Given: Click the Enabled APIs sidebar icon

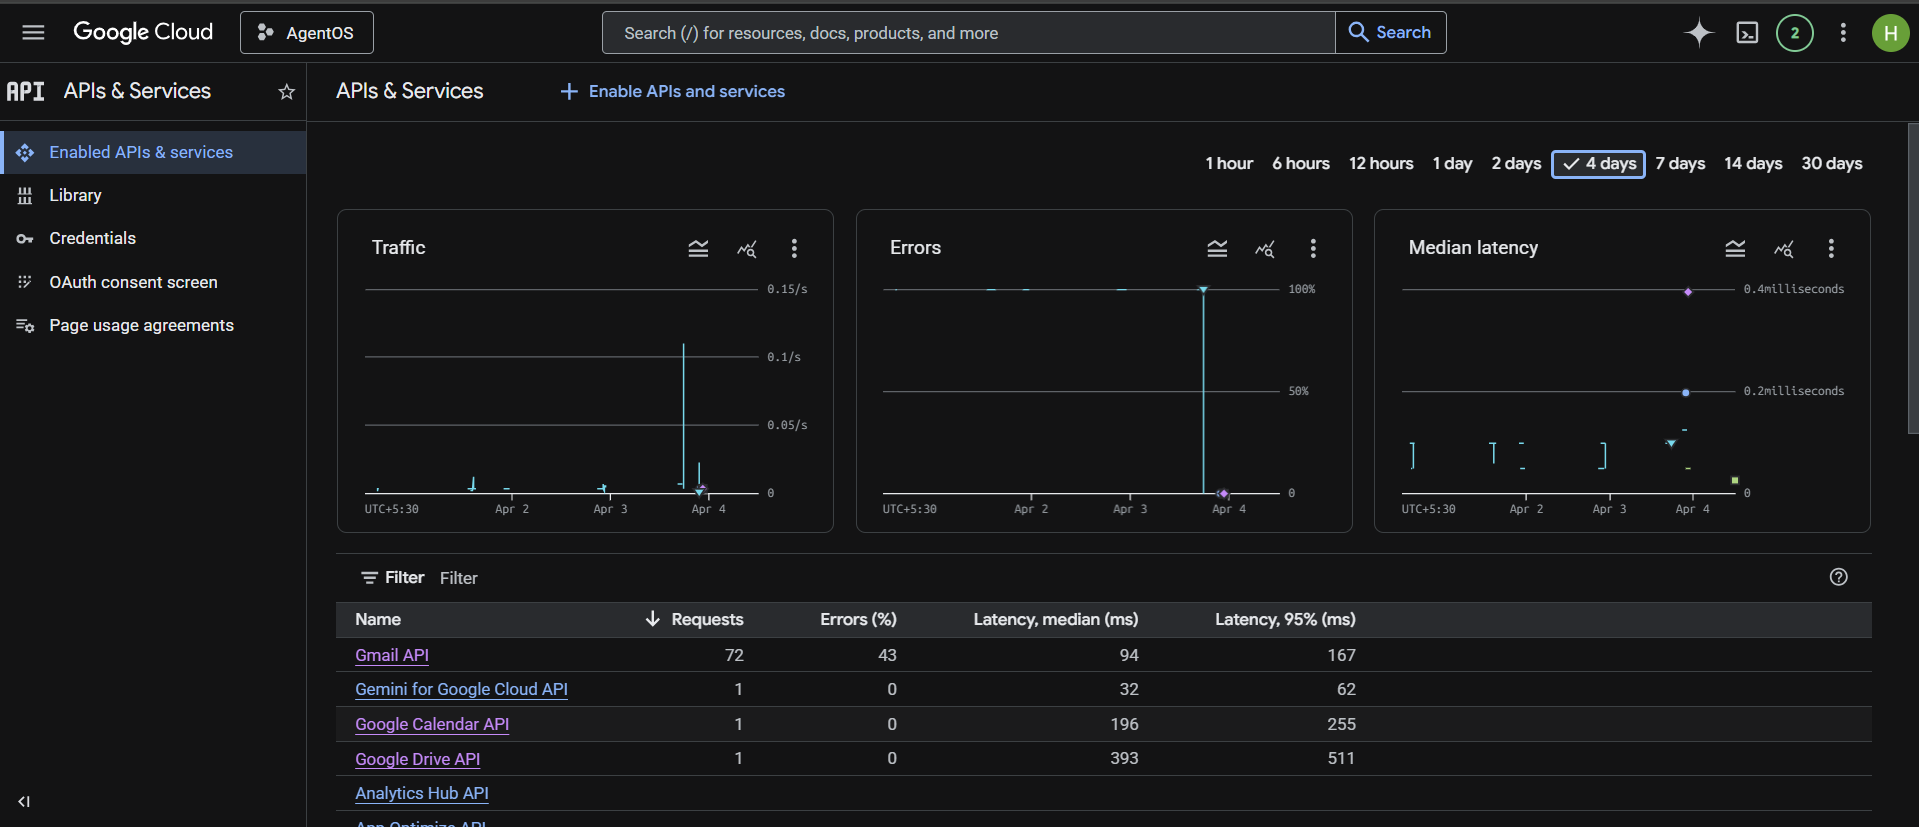Looking at the screenshot, I should [25, 152].
